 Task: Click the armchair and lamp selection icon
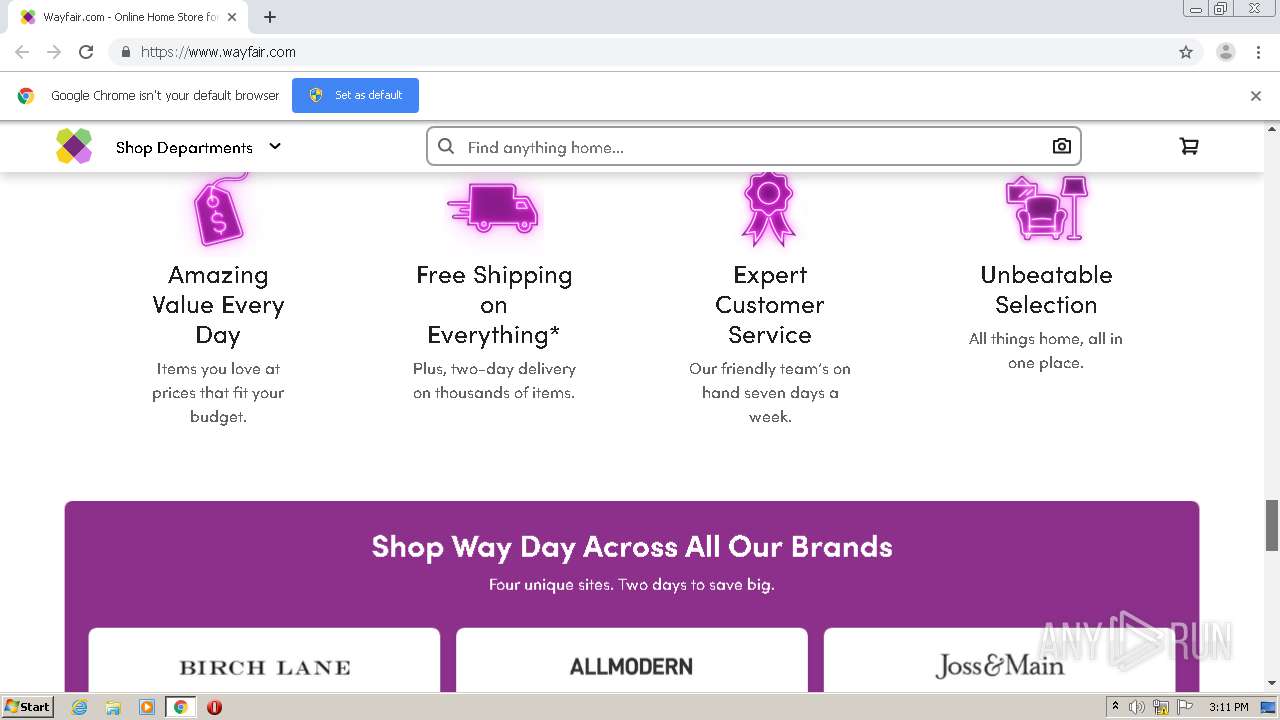[x=1046, y=208]
